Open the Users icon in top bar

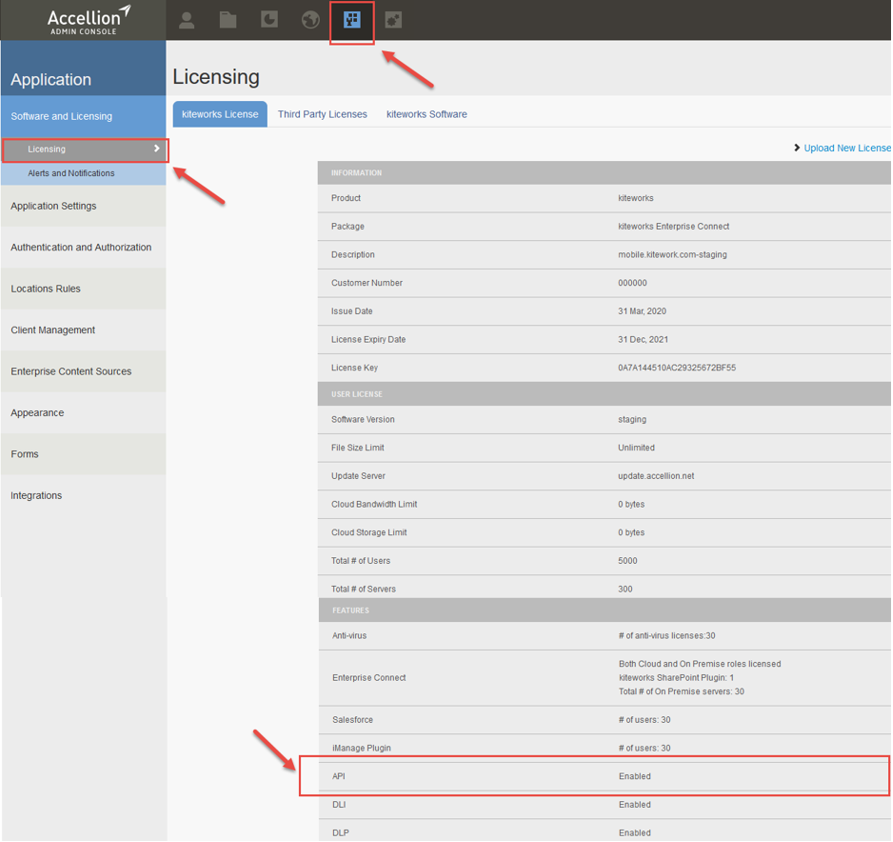click(187, 20)
